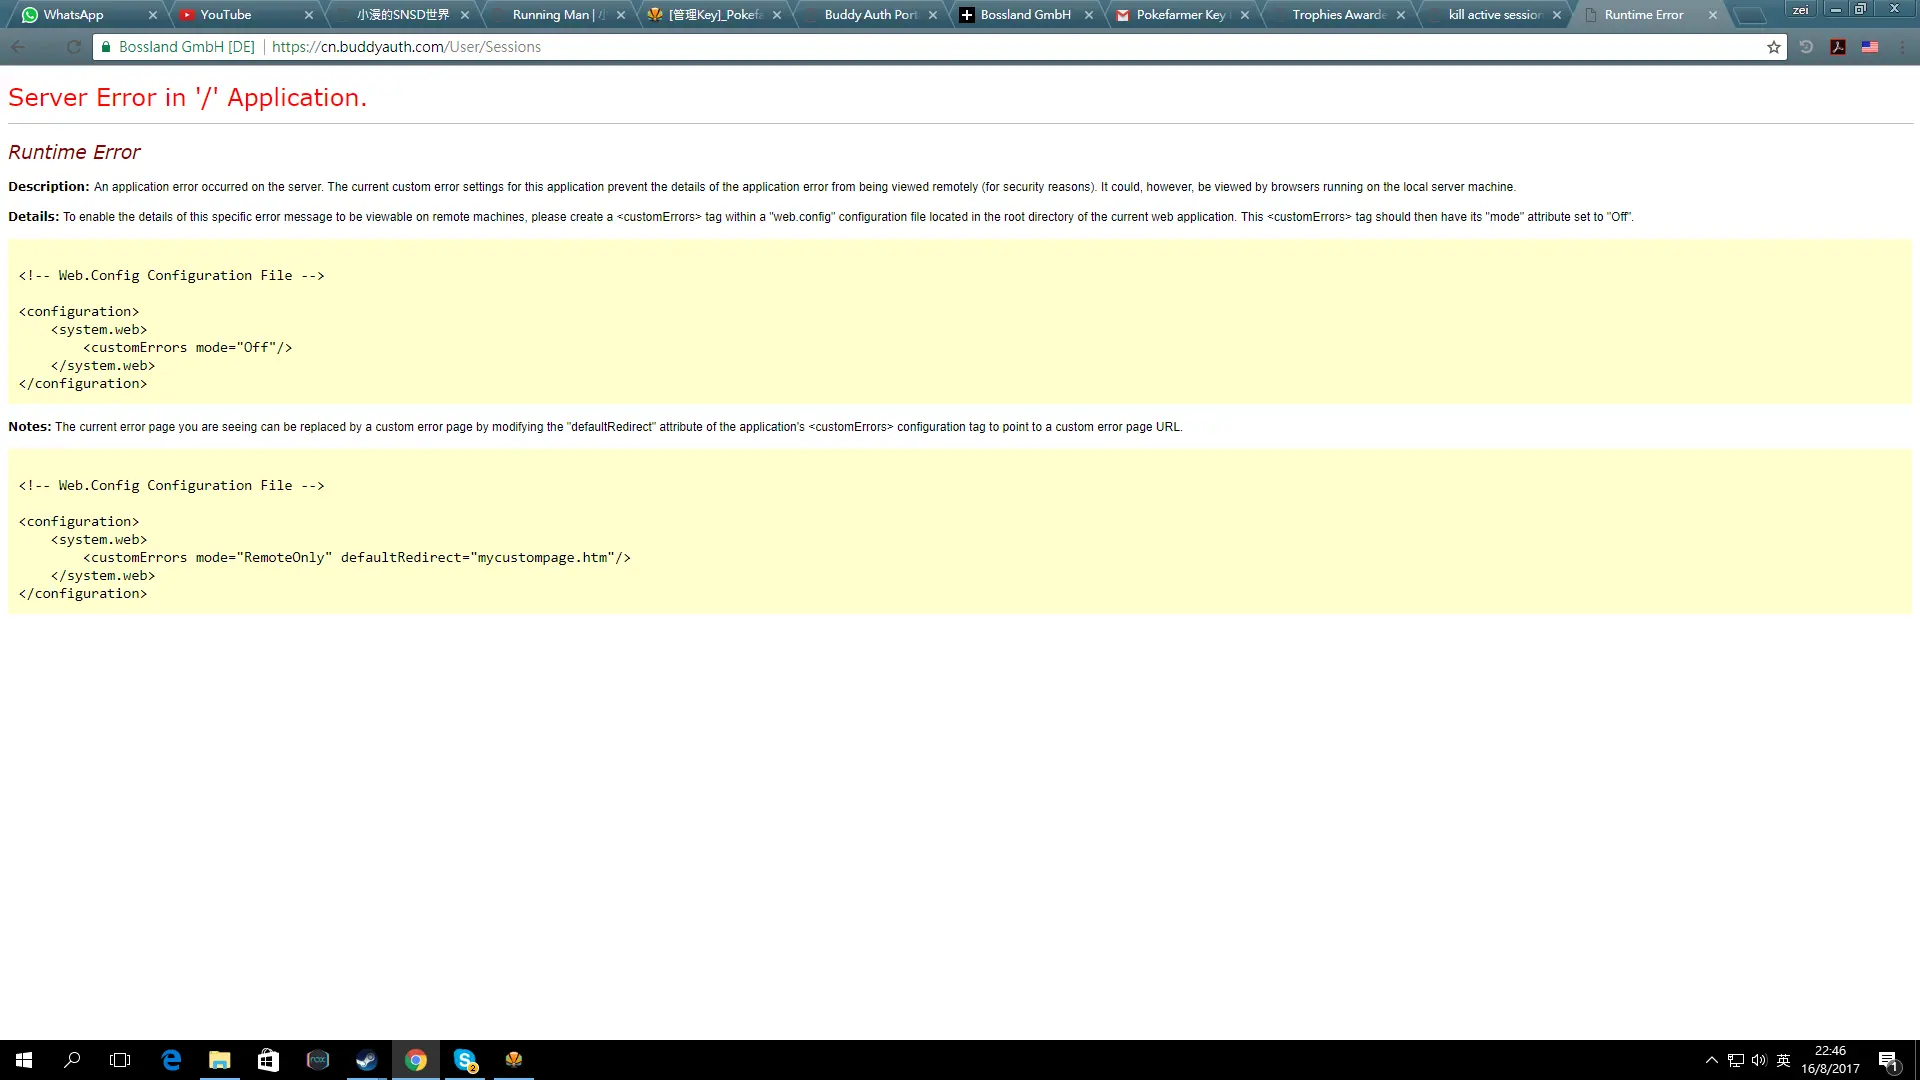1920x1080 pixels.
Task: Reload the current page
Action: coord(74,47)
